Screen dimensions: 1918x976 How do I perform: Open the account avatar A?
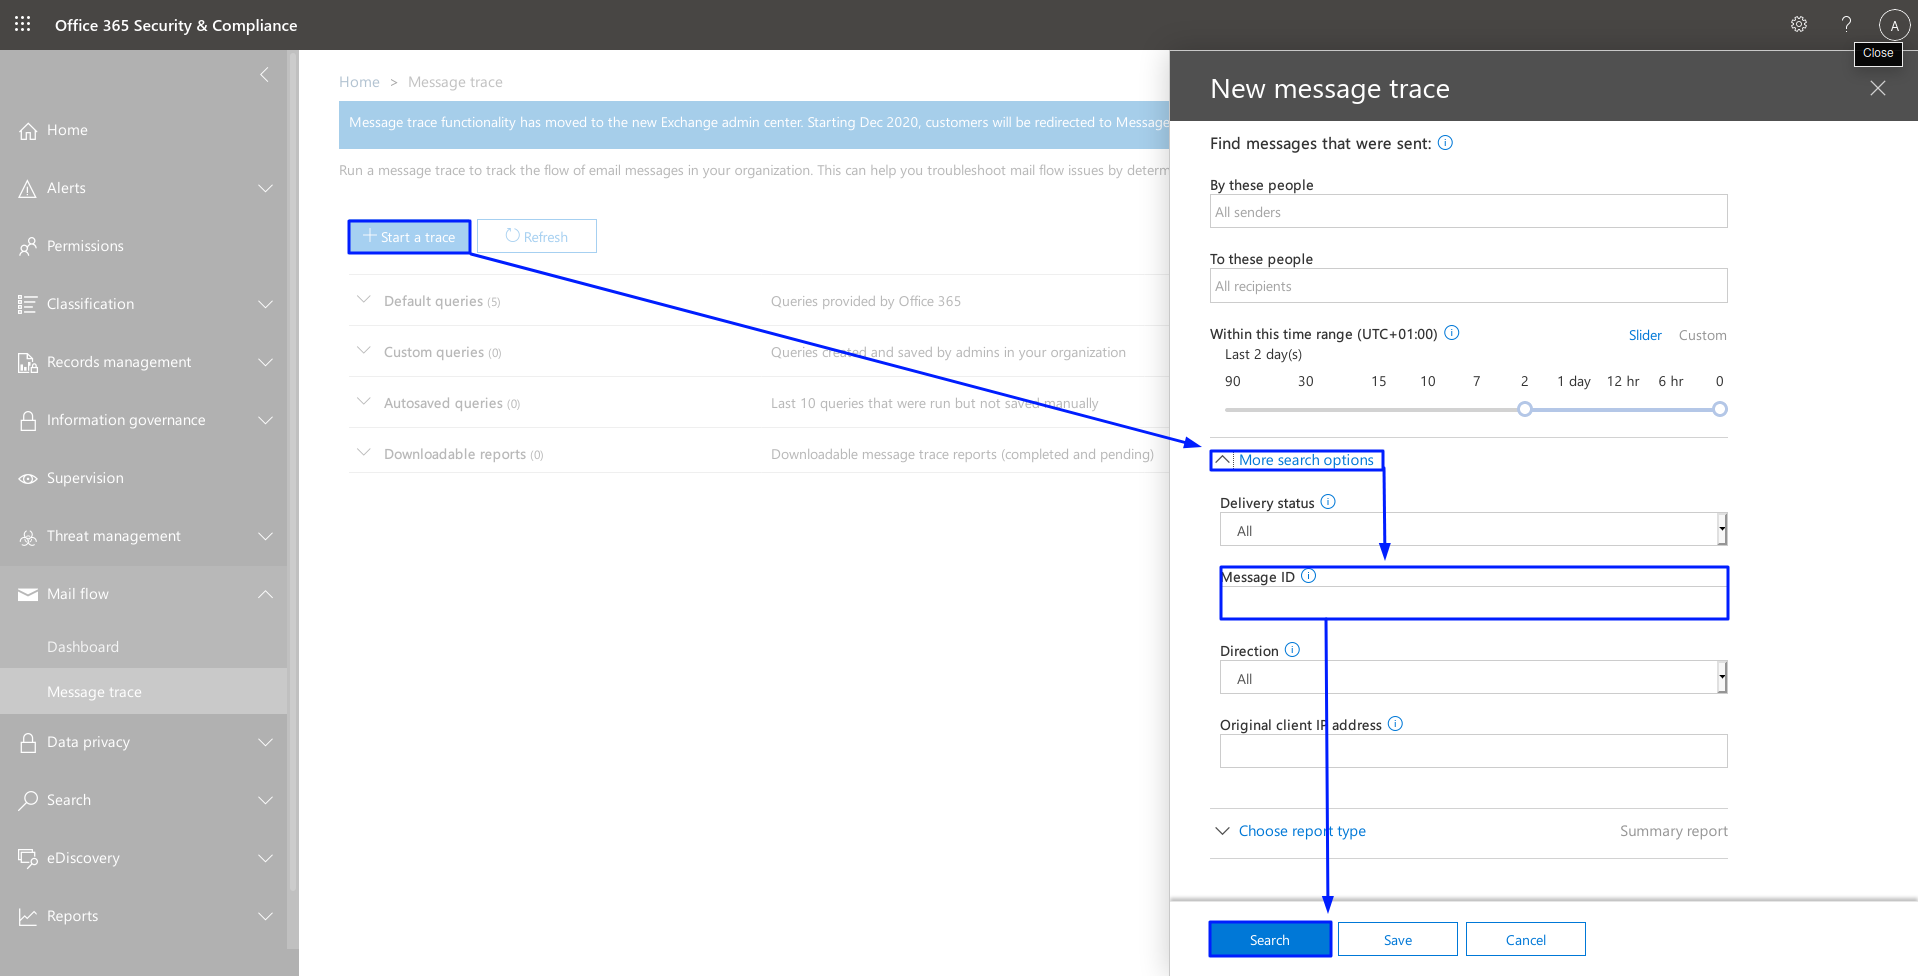(x=1894, y=25)
